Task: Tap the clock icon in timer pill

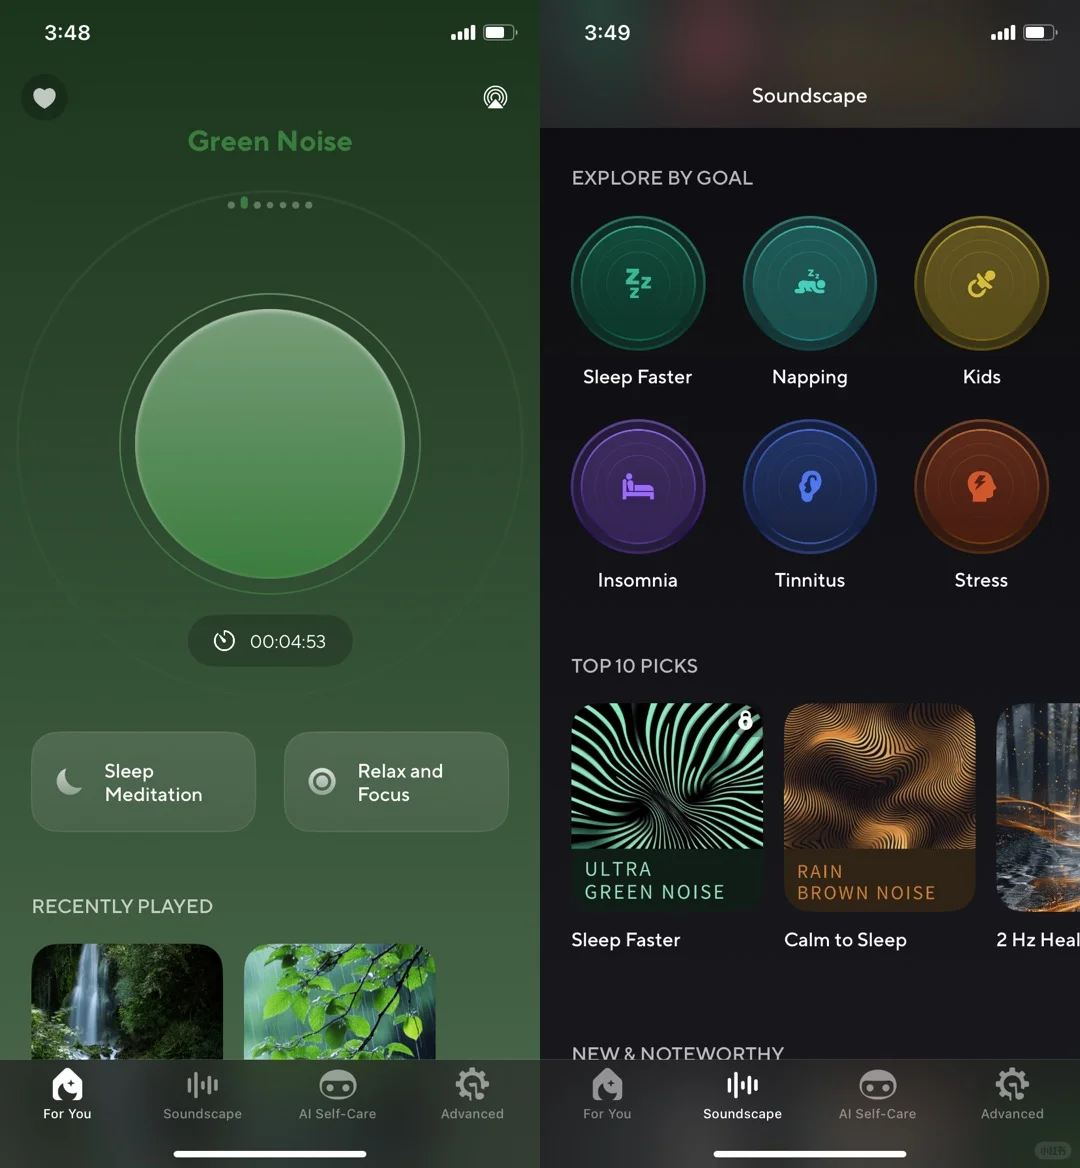Action: point(224,641)
